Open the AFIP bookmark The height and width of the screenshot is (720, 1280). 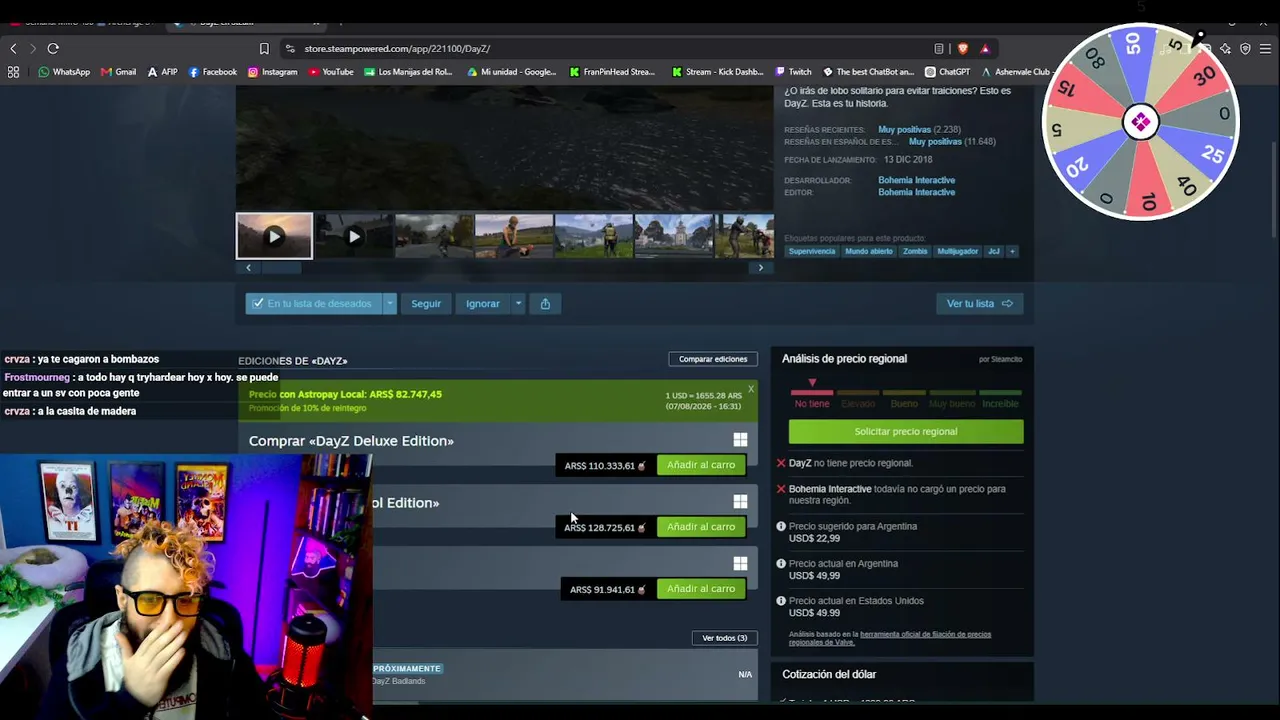162,72
